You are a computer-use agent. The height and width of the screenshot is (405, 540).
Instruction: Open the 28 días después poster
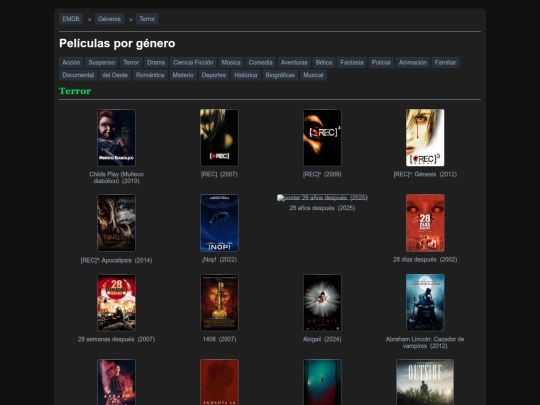point(425,223)
